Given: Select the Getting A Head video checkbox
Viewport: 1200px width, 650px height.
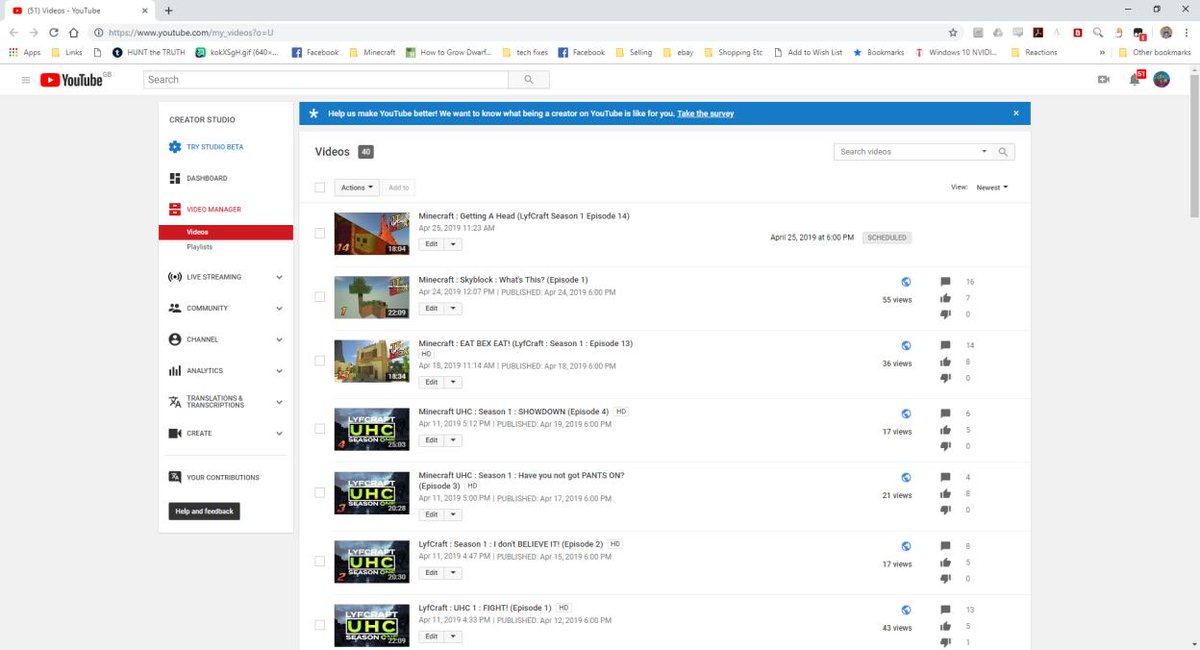Looking at the screenshot, I should point(320,233).
